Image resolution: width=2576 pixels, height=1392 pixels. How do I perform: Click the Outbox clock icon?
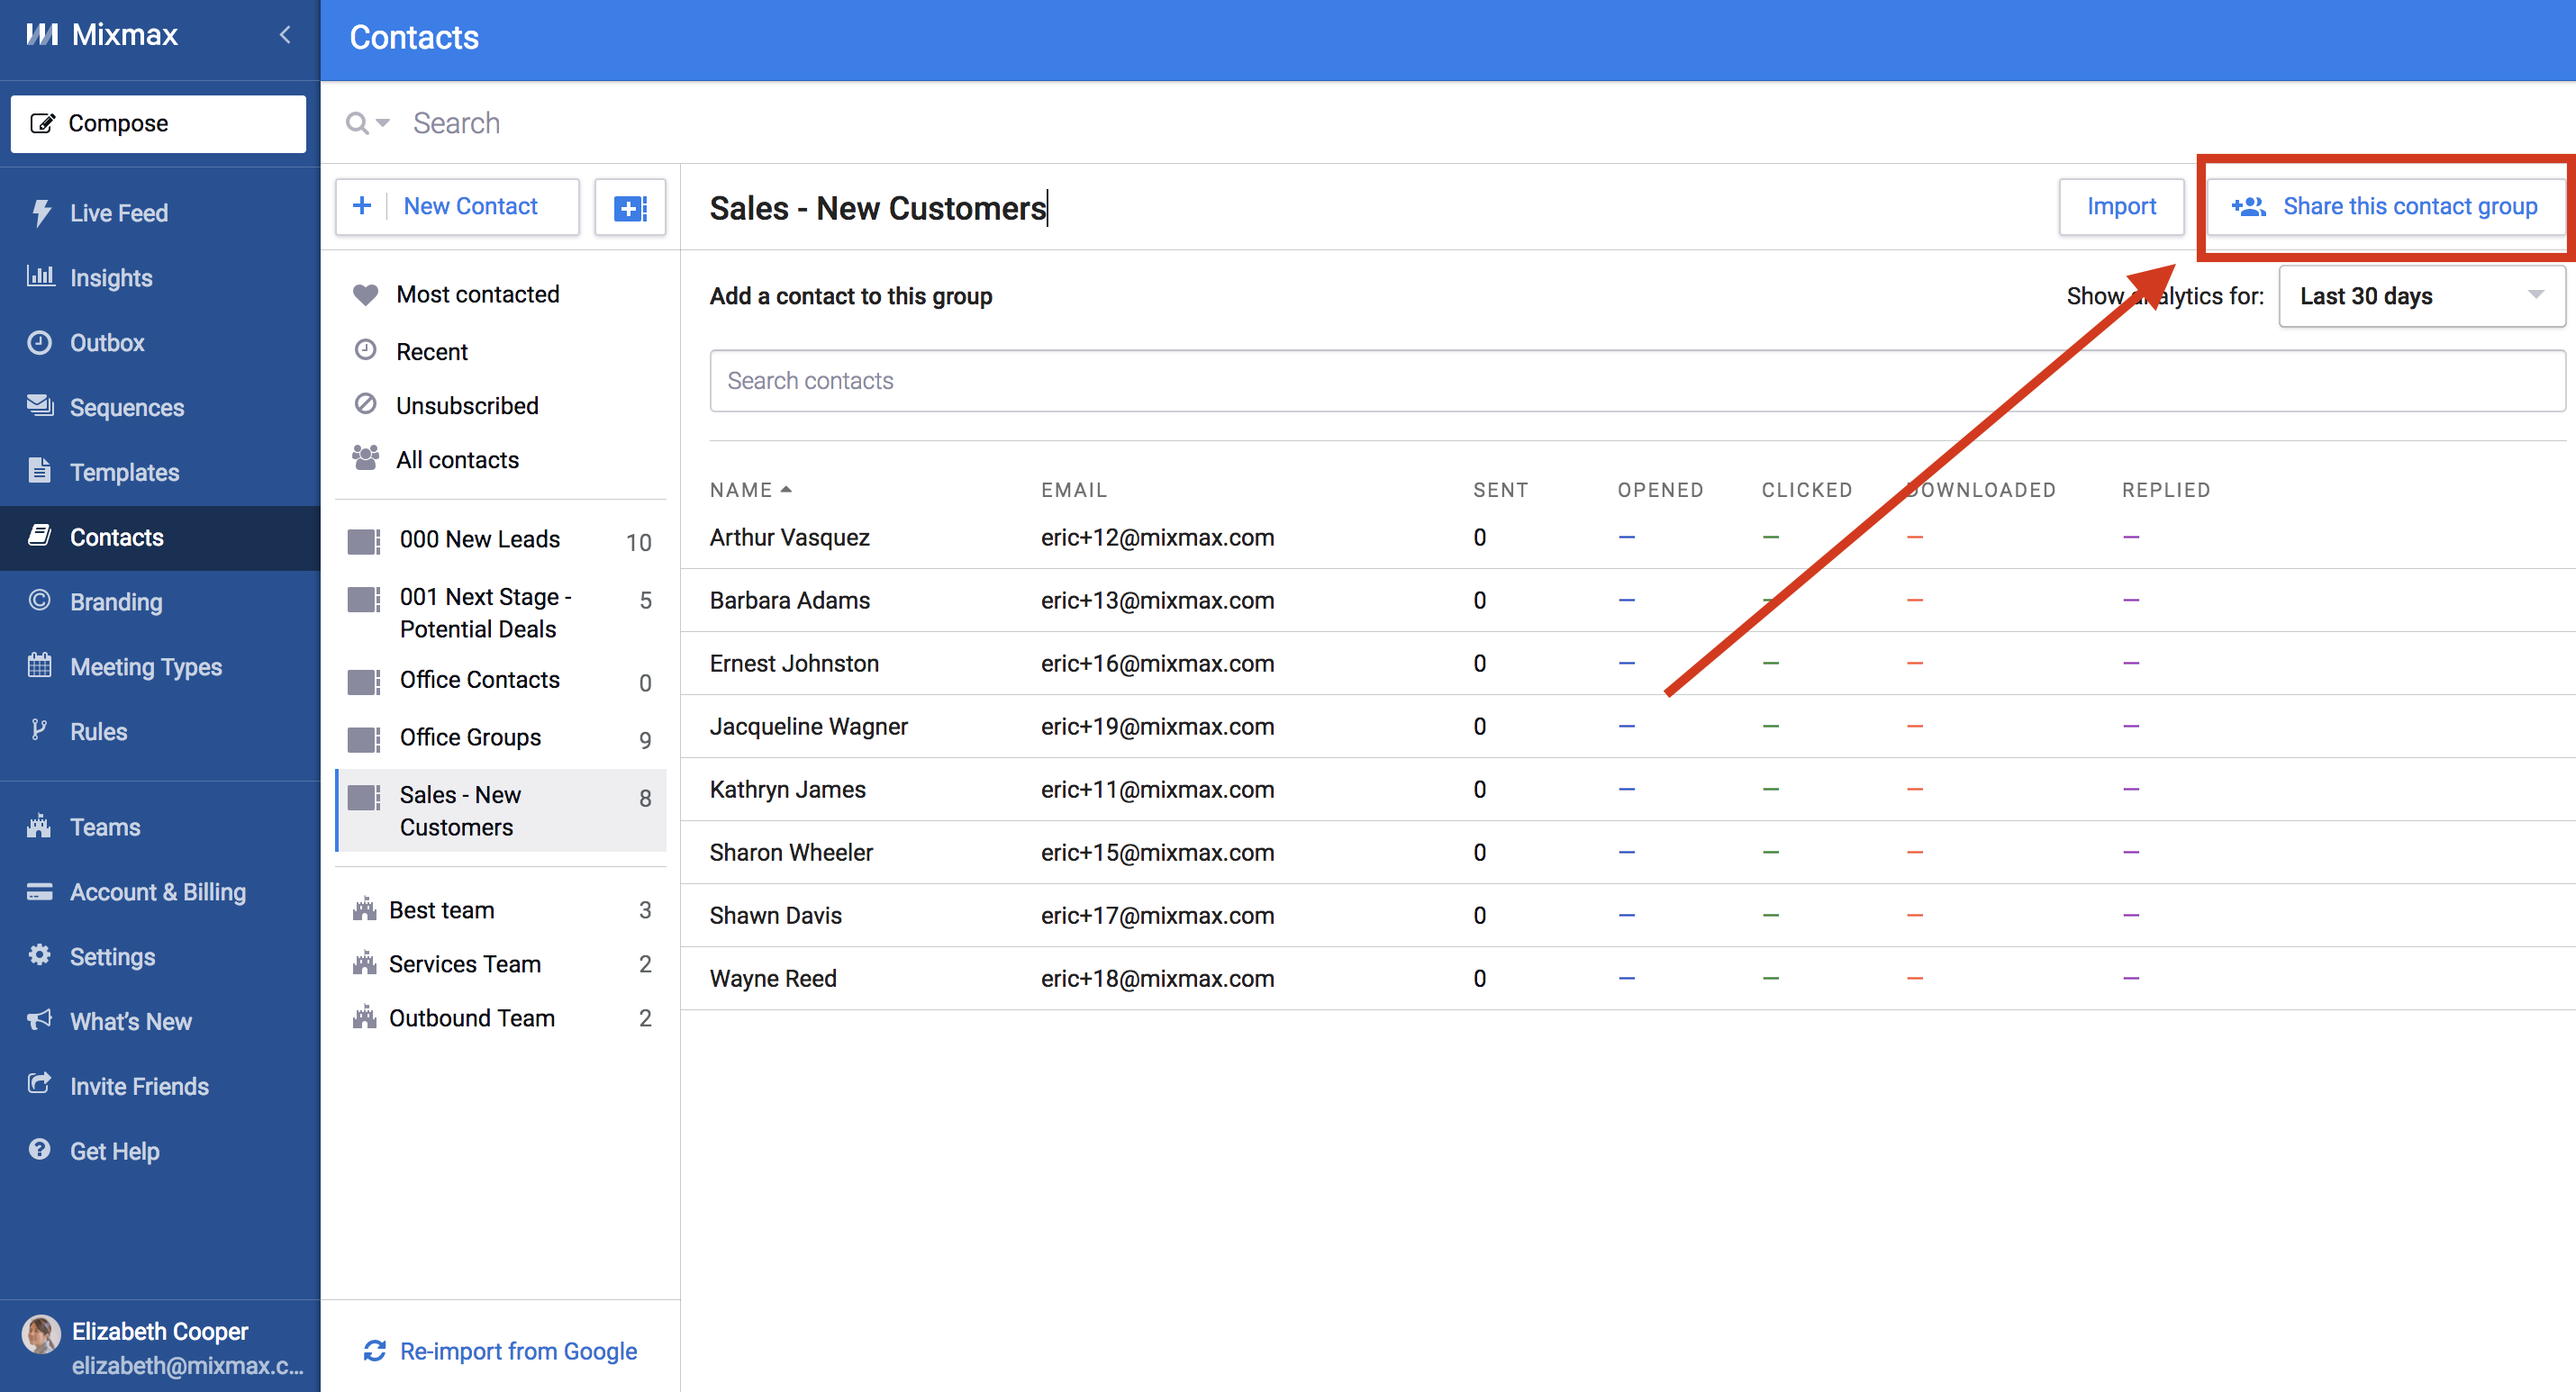[40, 342]
